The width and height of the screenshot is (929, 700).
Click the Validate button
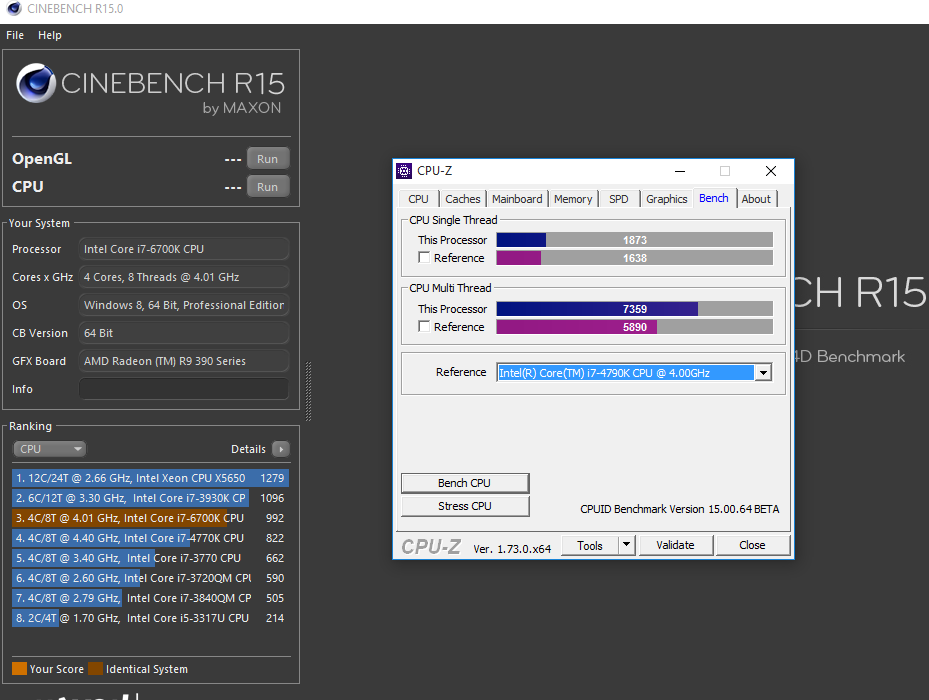click(x=675, y=545)
